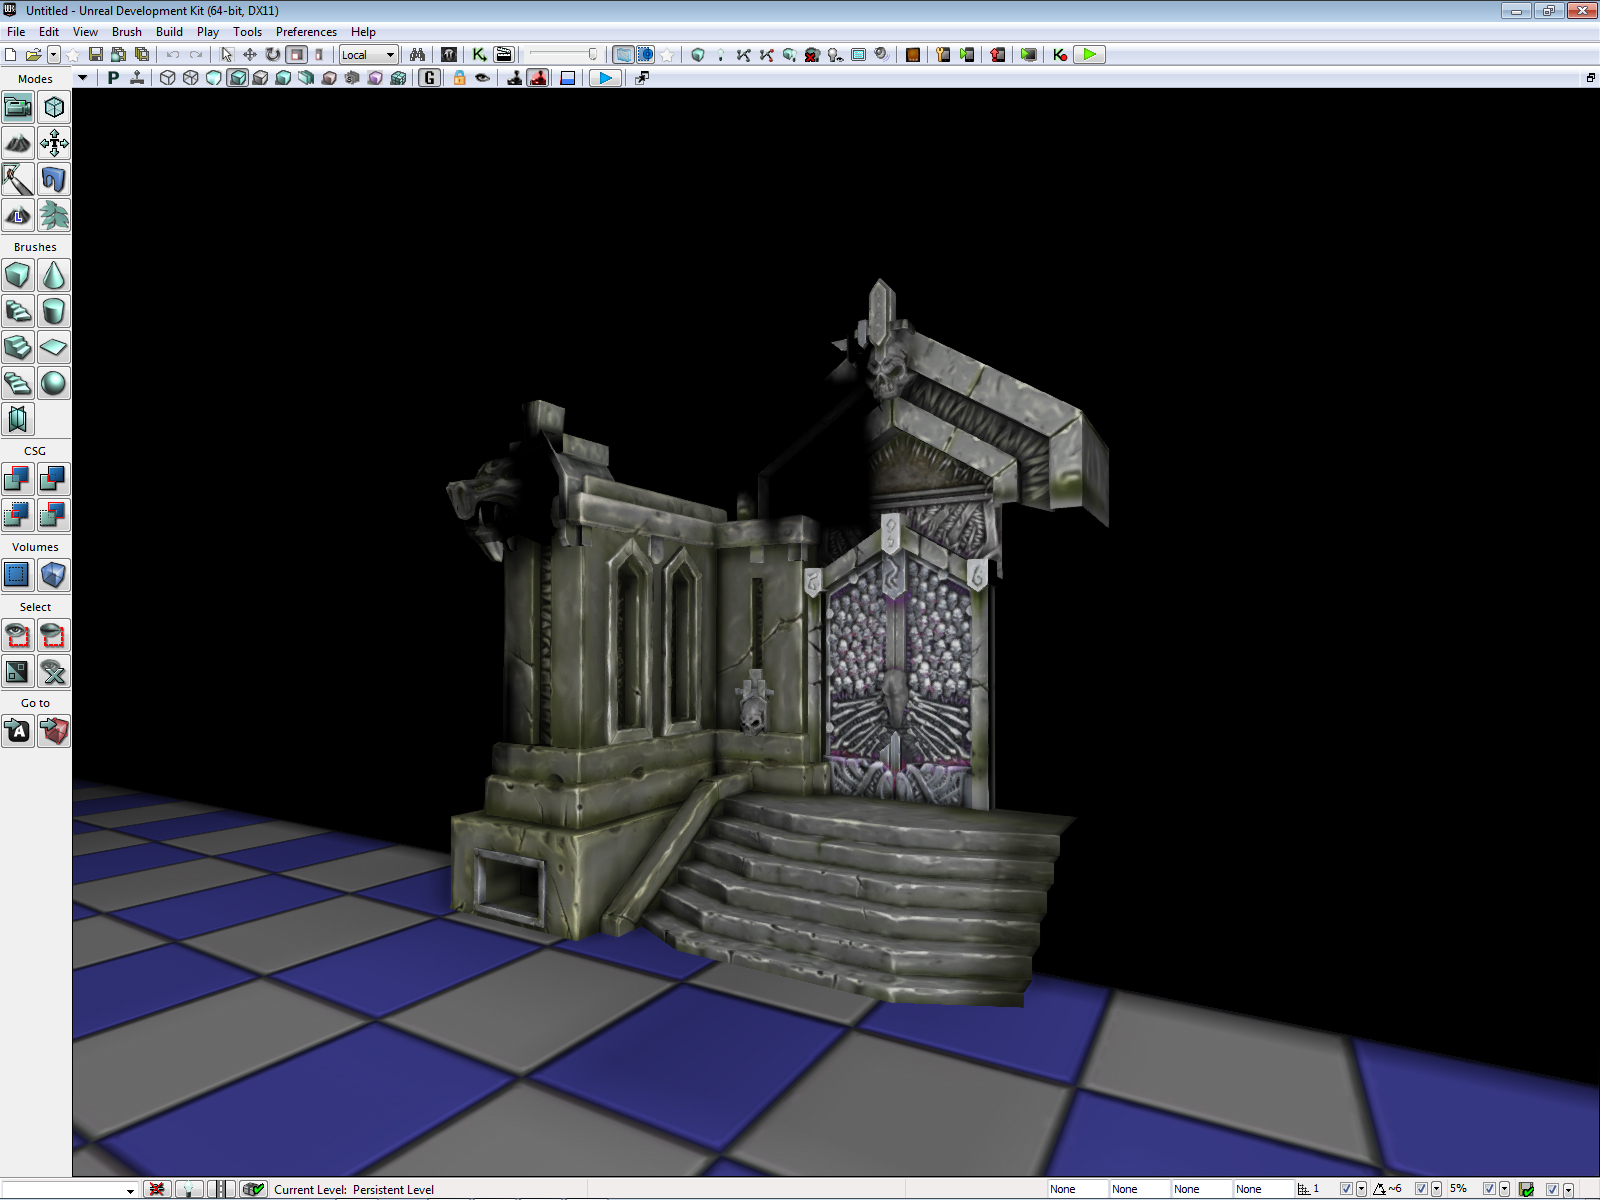Apply CSG Add operation
Viewport: 1600px width, 1200px height.
point(18,479)
